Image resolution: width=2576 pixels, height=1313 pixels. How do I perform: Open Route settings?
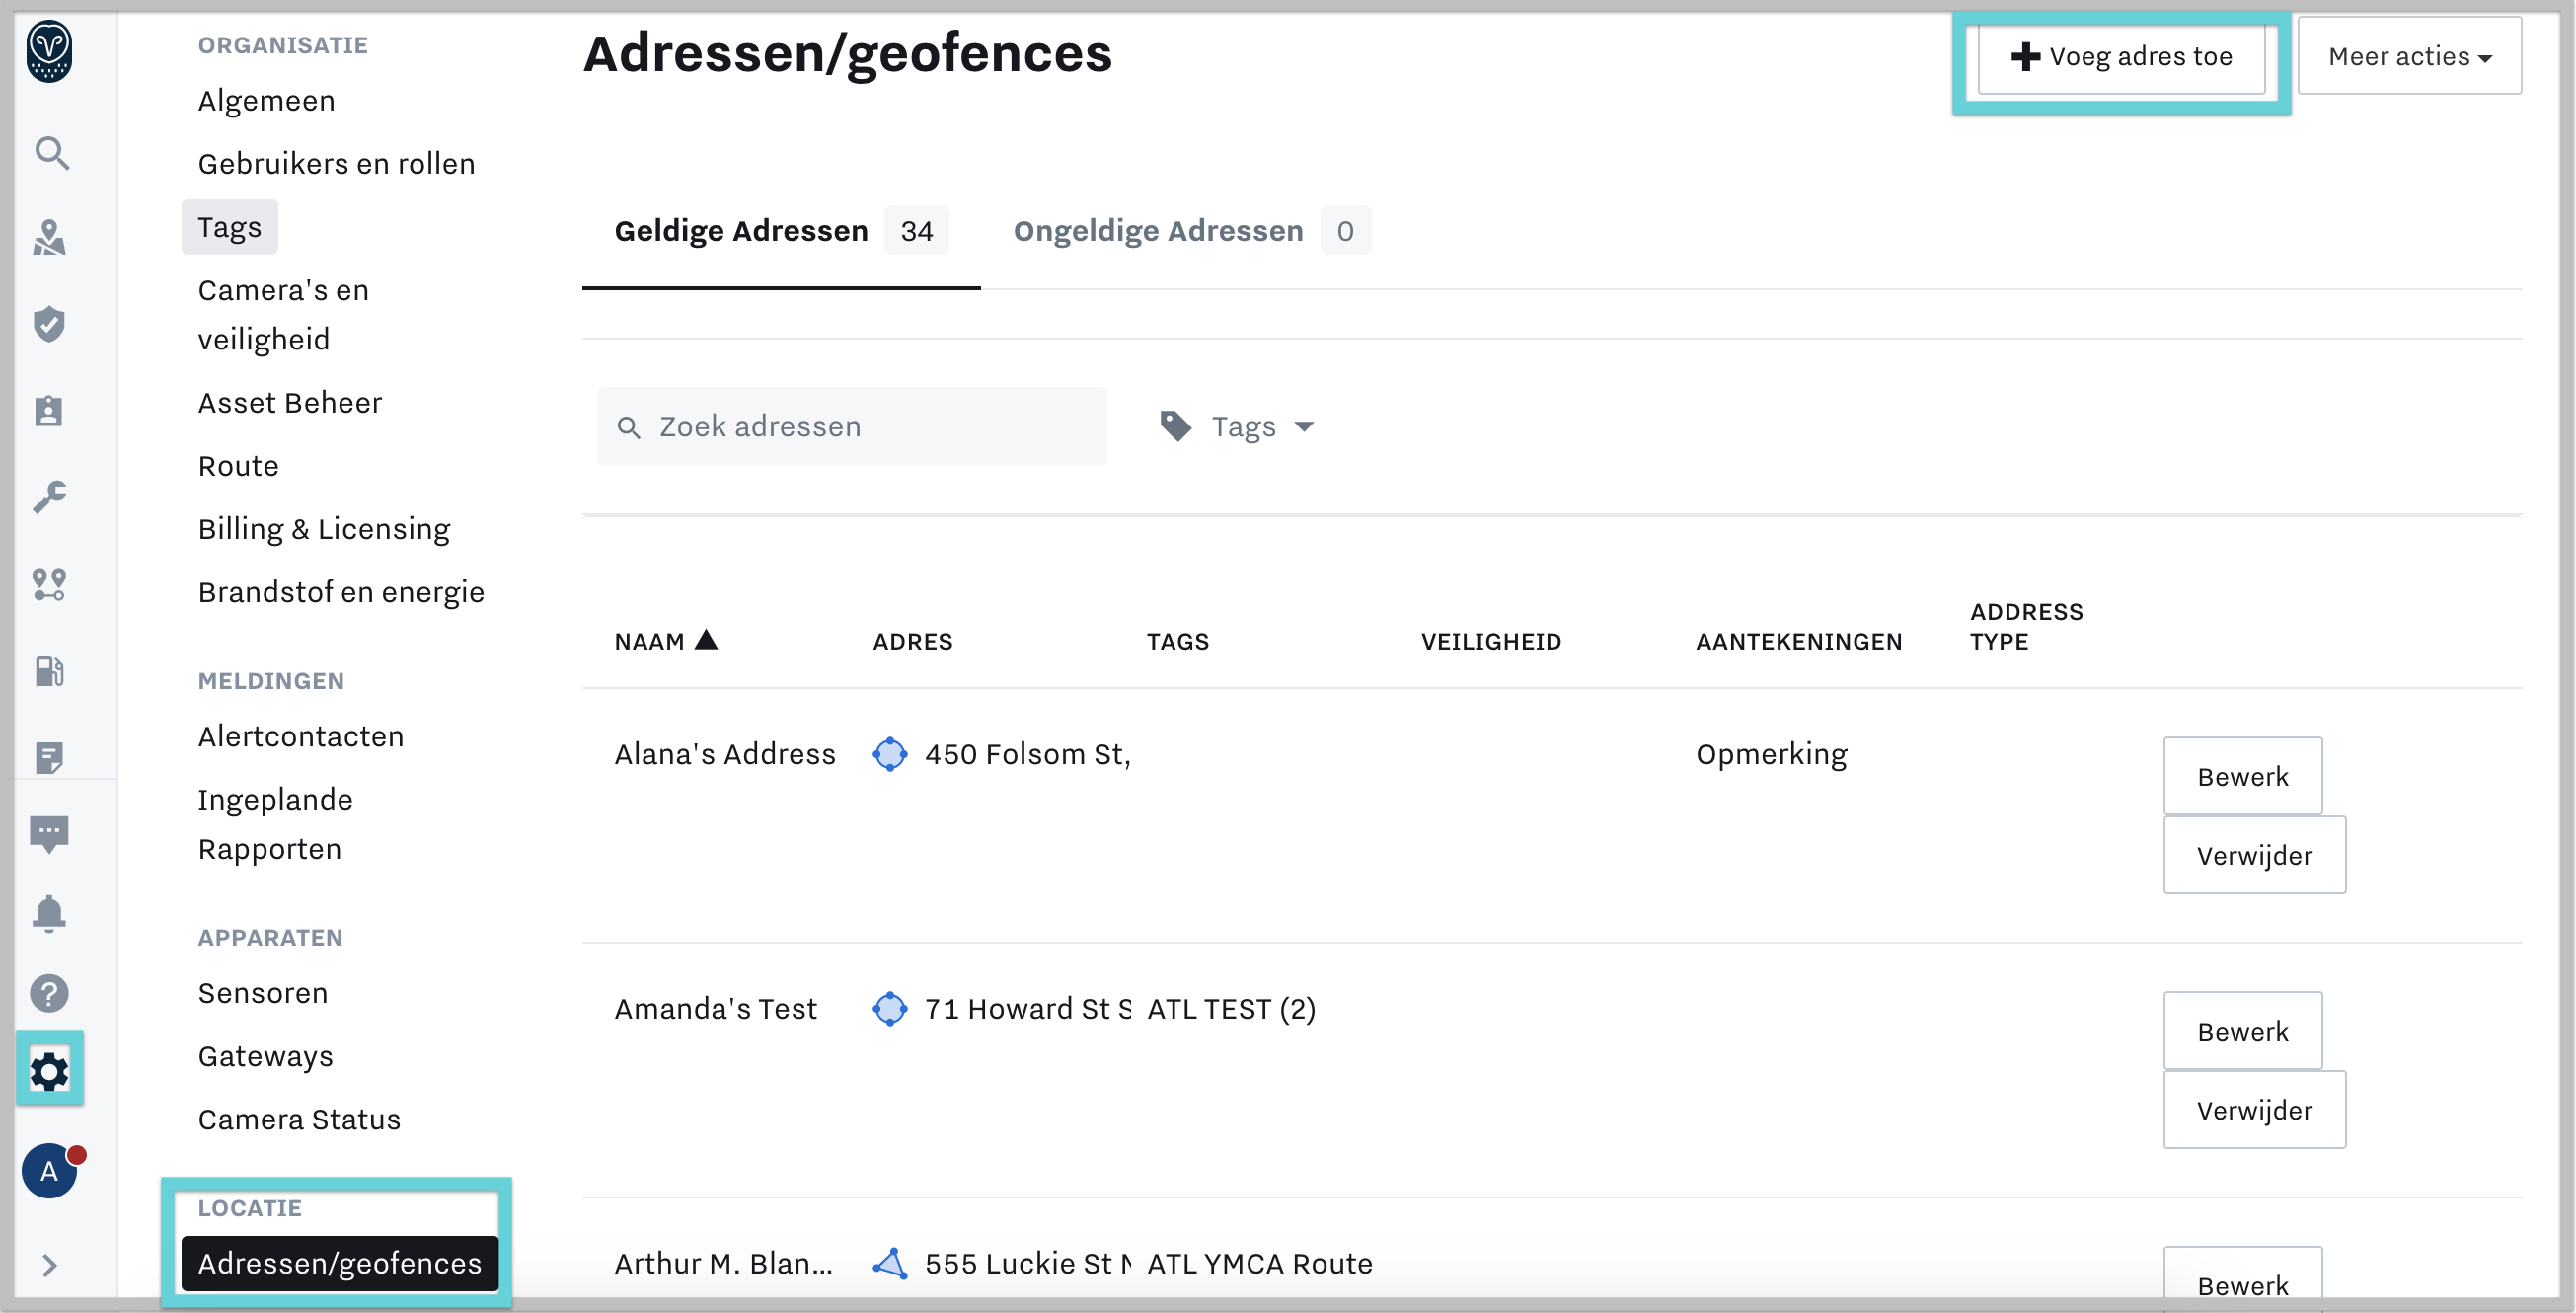coord(238,466)
